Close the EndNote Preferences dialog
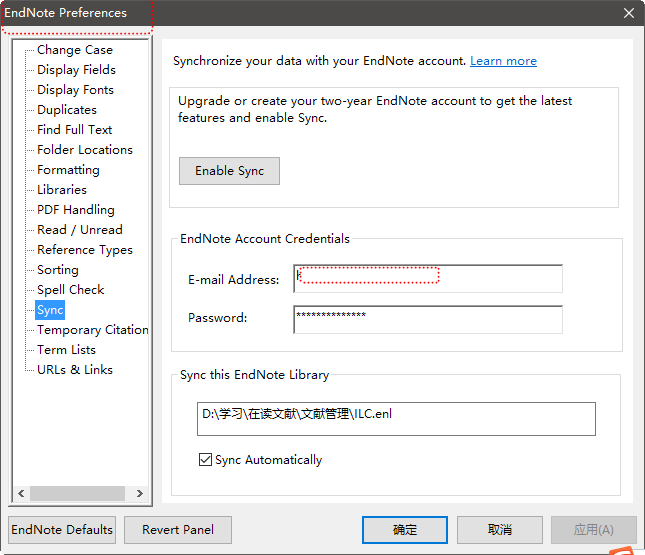This screenshot has height=555, width=645. point(629,13)
